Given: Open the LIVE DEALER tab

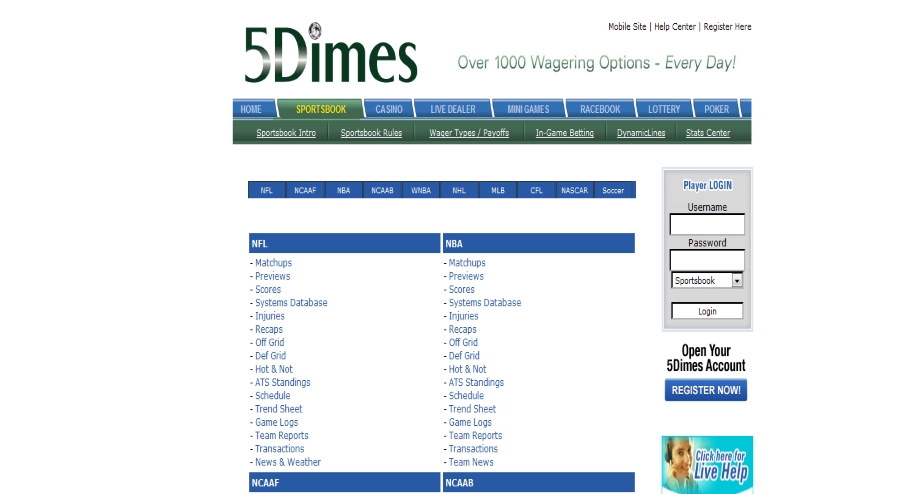Looking at the screenshot, I should coord(453,109).
